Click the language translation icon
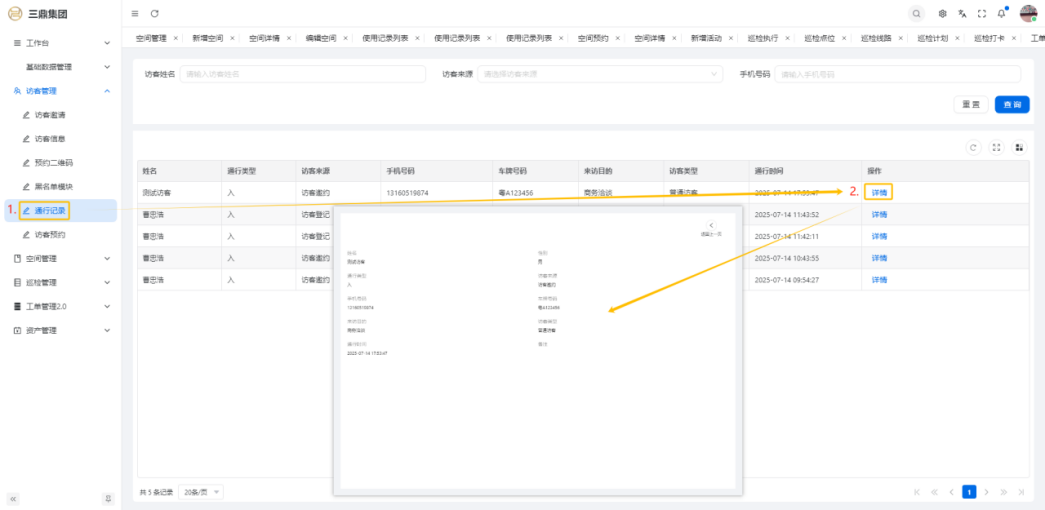Screen dimensions: 1045x510 tap(962, 13)
